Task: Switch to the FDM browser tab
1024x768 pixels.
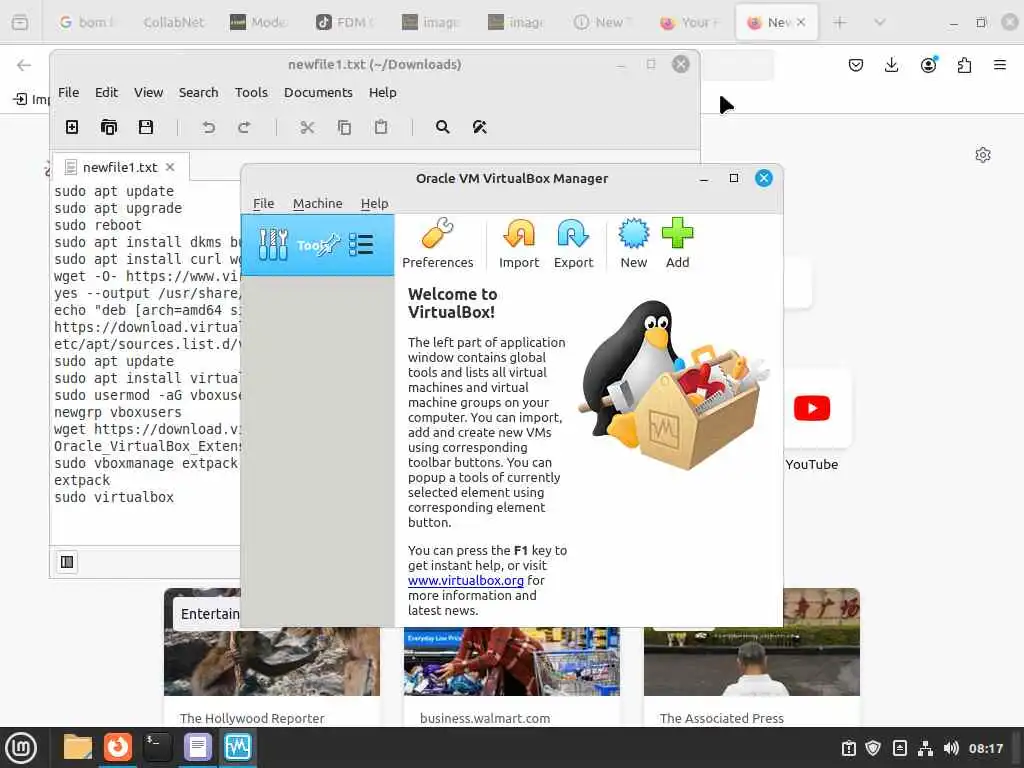Action: (344, 22)
